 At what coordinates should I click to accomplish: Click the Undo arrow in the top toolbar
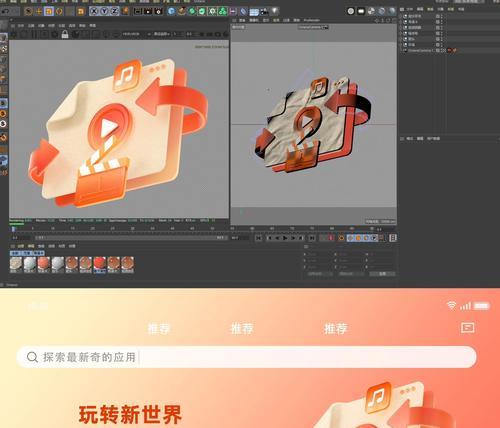pyautogui.click(x=6, y=11)
